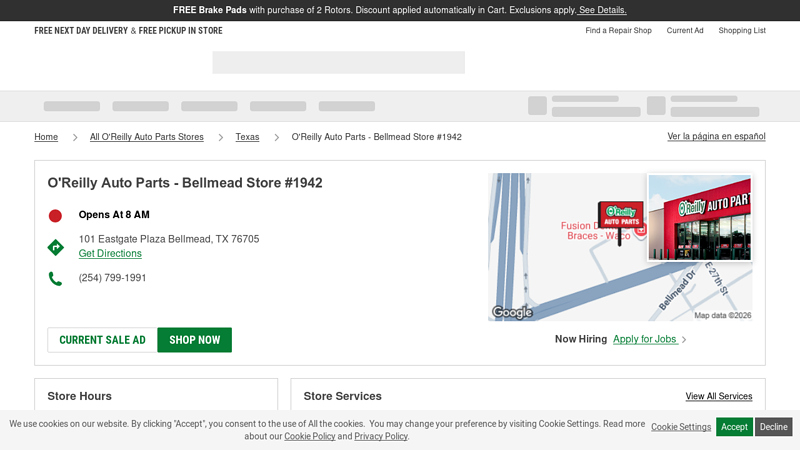
Task: Click the green phone icon
Action: coord(55,279)
